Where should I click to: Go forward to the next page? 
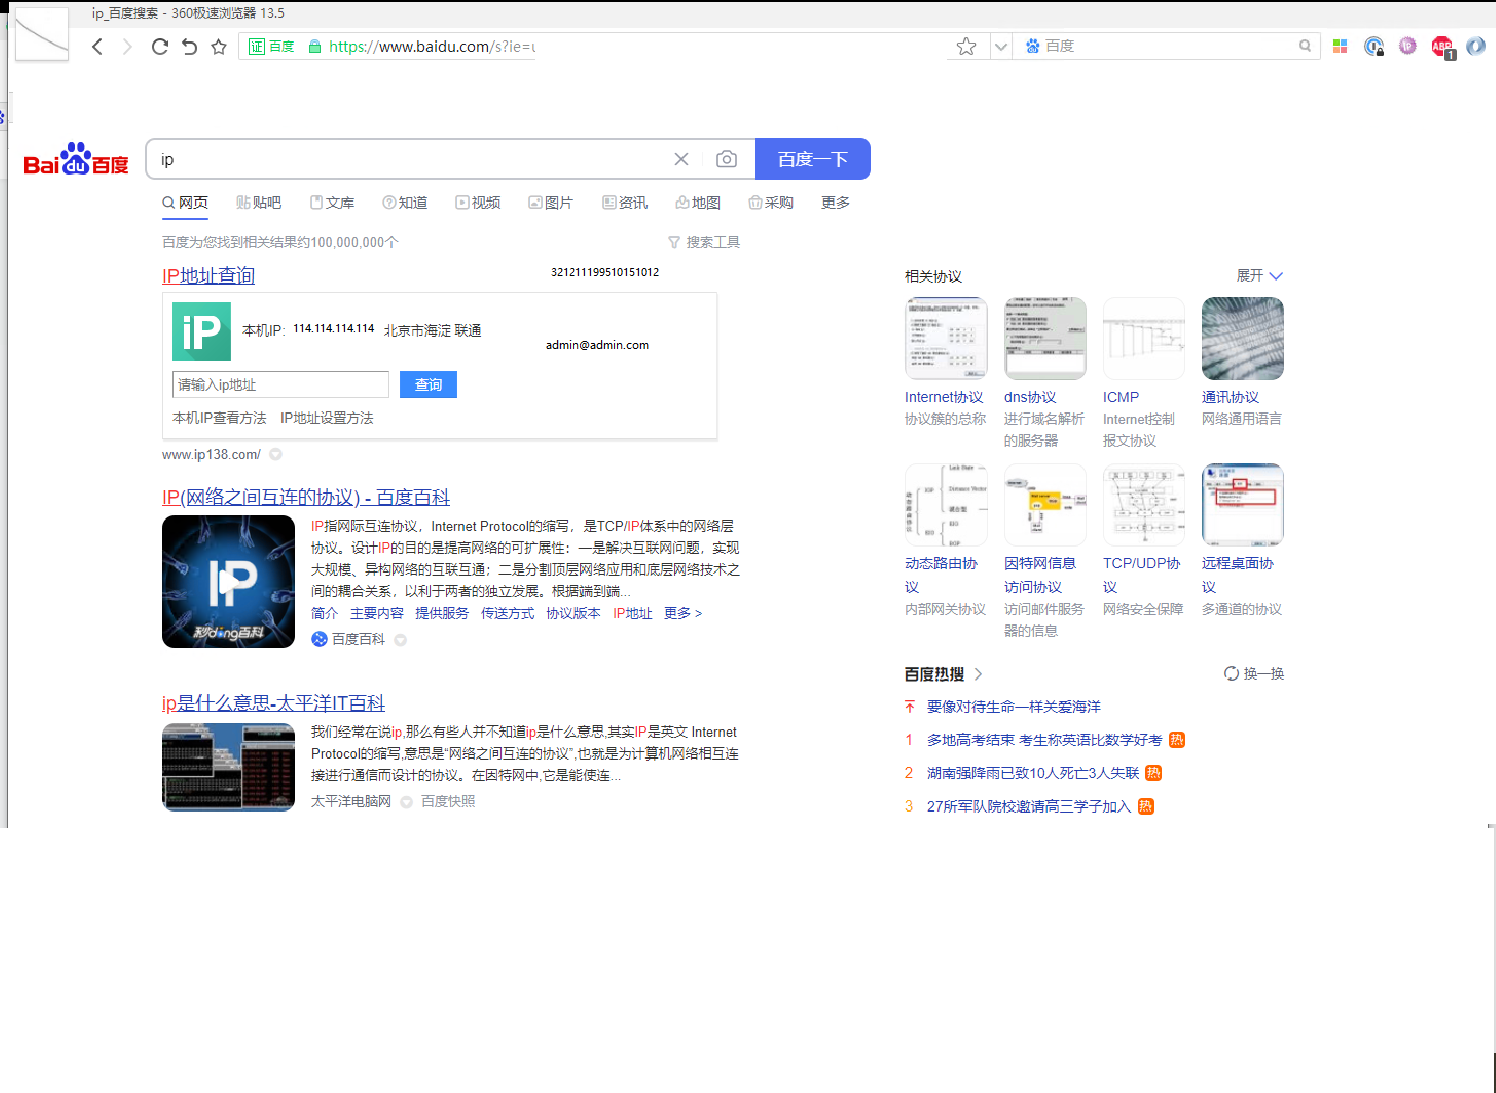(x=127, y=46)
